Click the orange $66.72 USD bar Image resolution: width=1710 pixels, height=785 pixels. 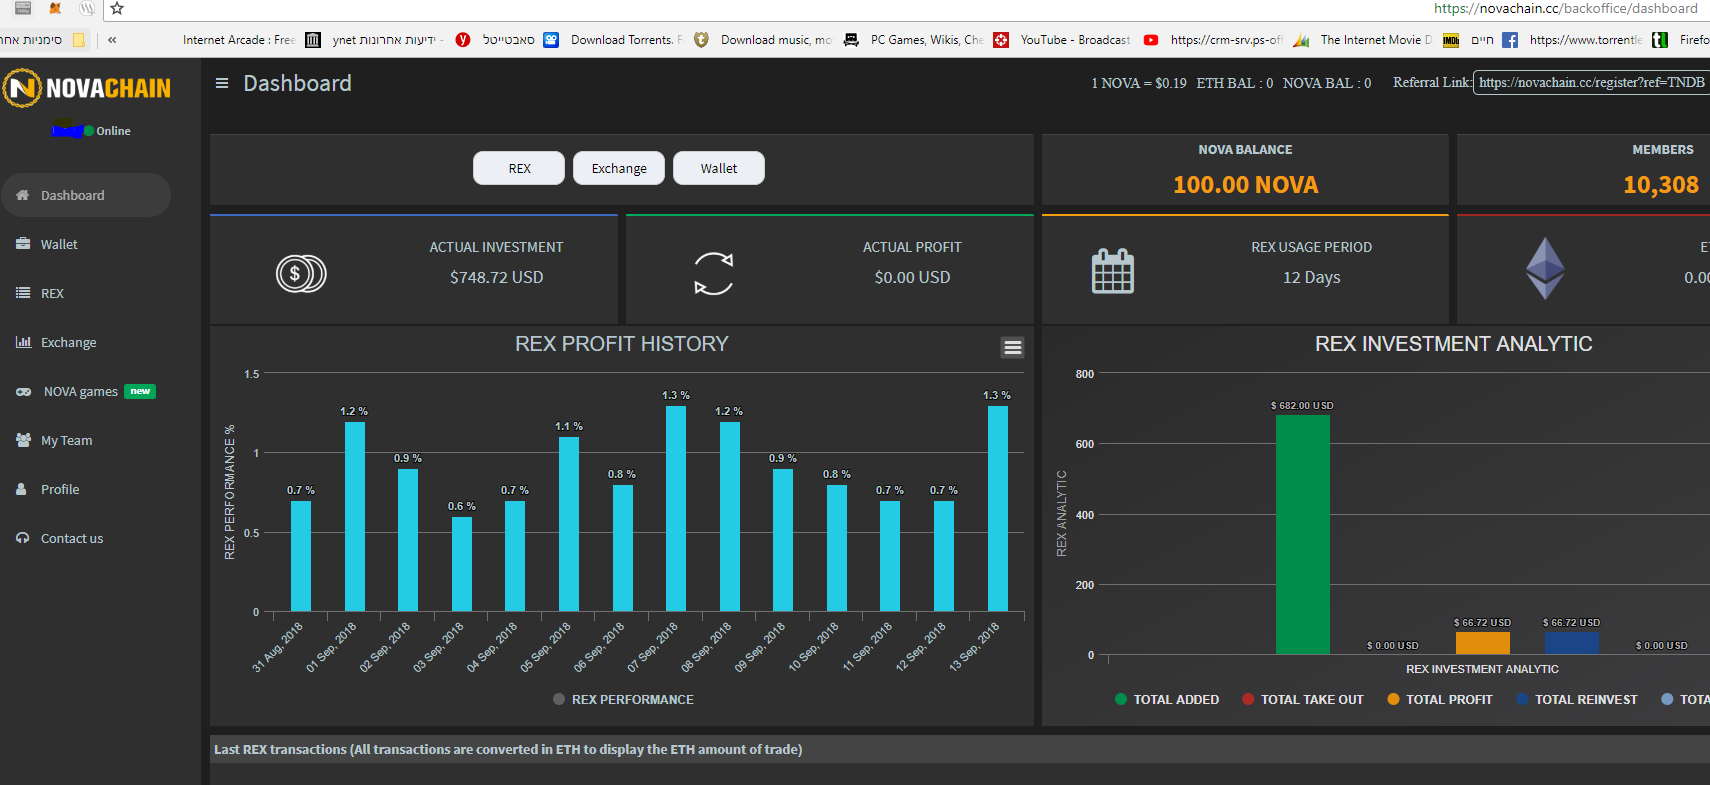coord(1483,643)
